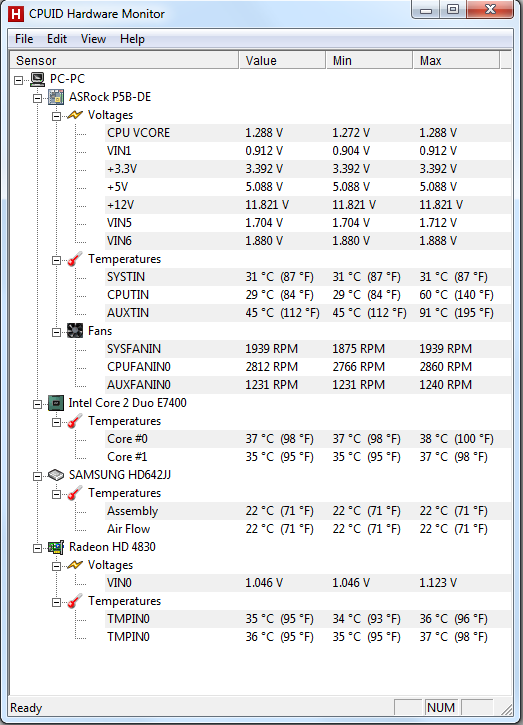Collapse the Radeon Voltages group
The width and height of the screenshot is (523, 725).
click(56, 567)
